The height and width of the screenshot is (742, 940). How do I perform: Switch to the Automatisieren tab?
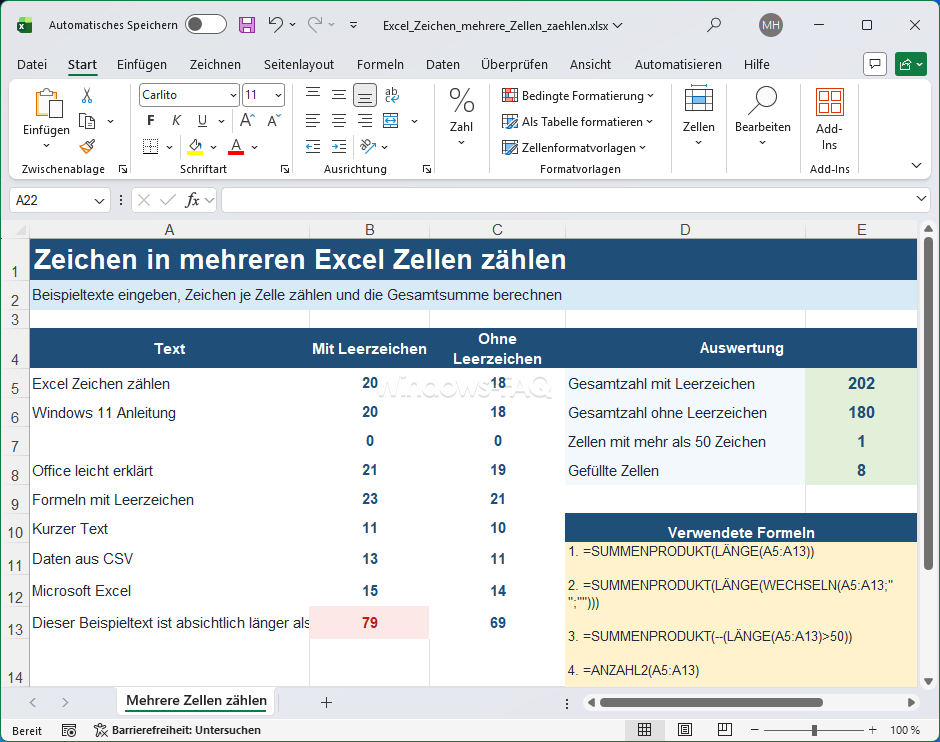678,64
